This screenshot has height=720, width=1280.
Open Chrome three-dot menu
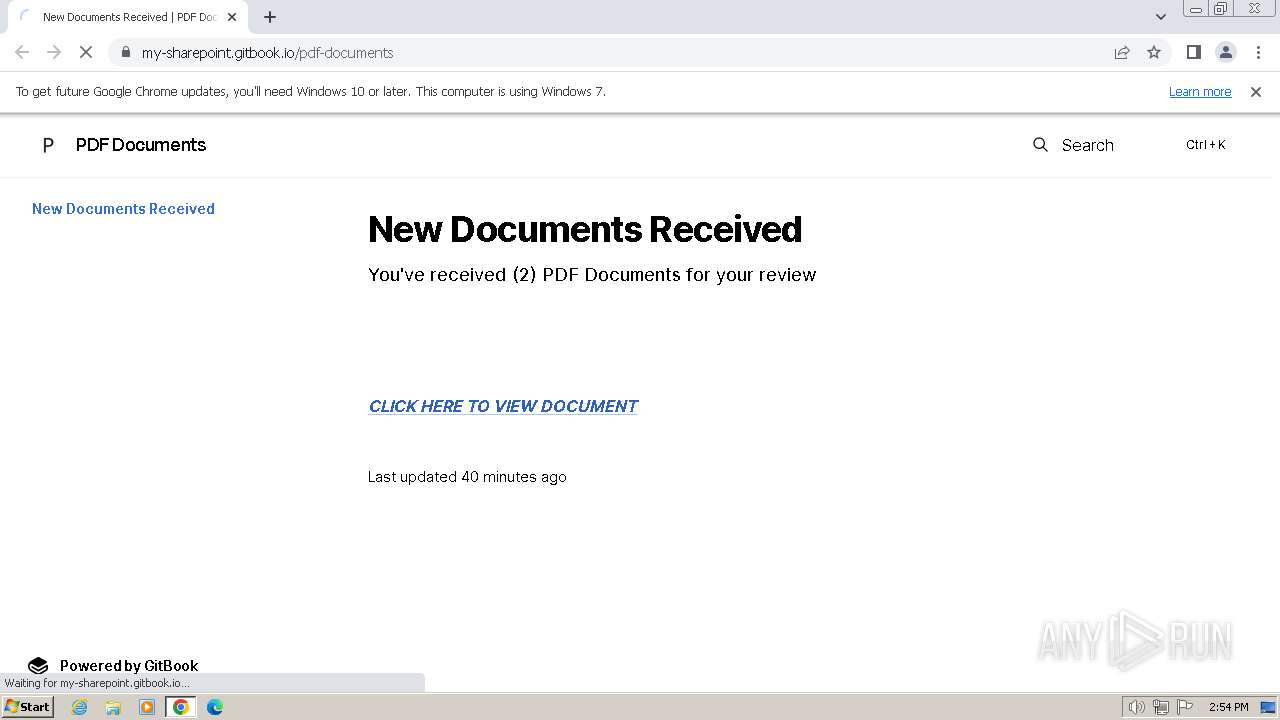point(1258,52)
